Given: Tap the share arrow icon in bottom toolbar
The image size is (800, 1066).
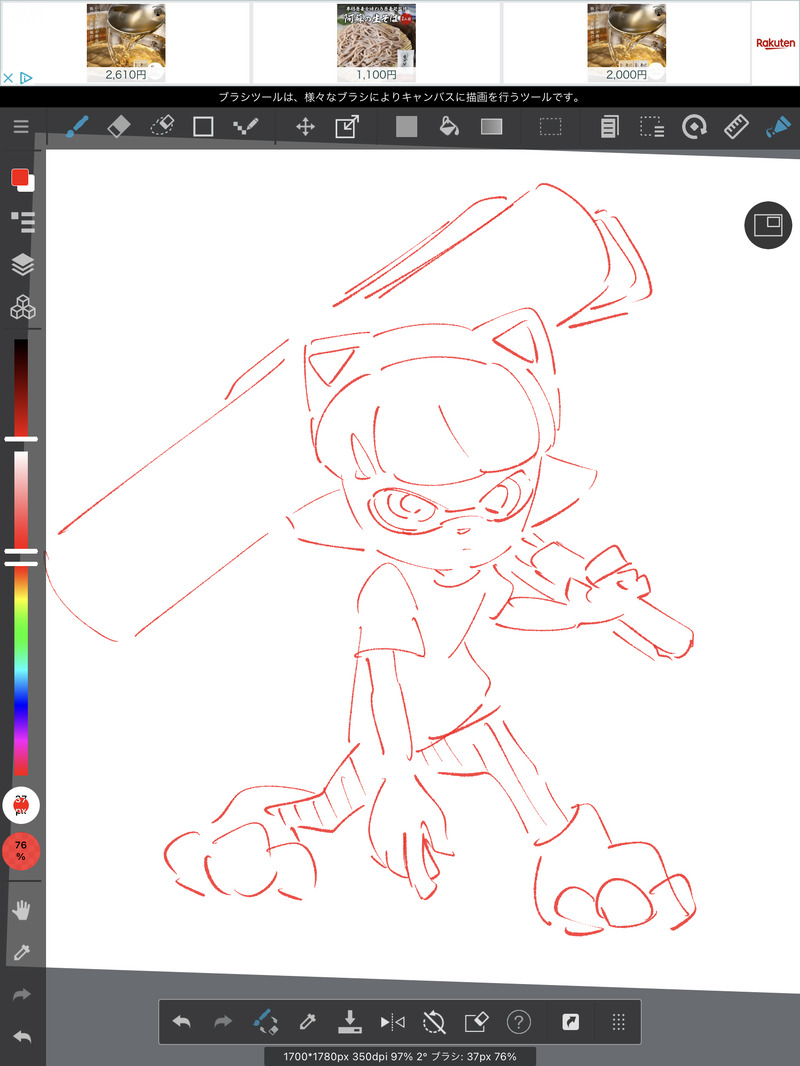Looking at the screenshot, I should tap(571, 1021).
